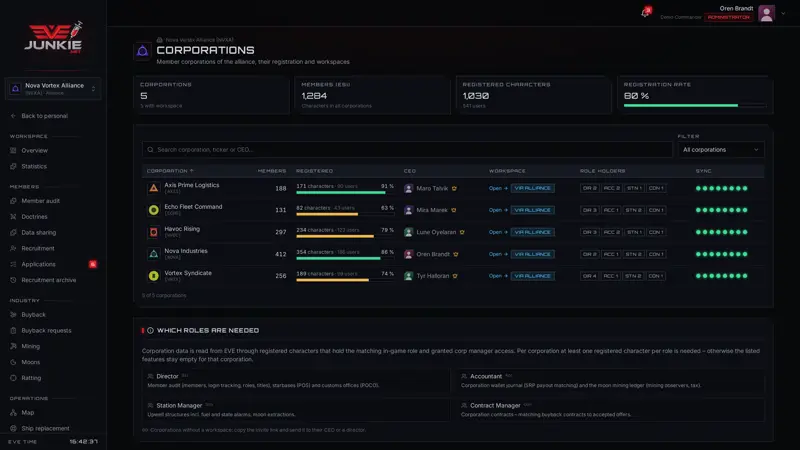Click the Overview sidebar icon

(x=13, y=151)
